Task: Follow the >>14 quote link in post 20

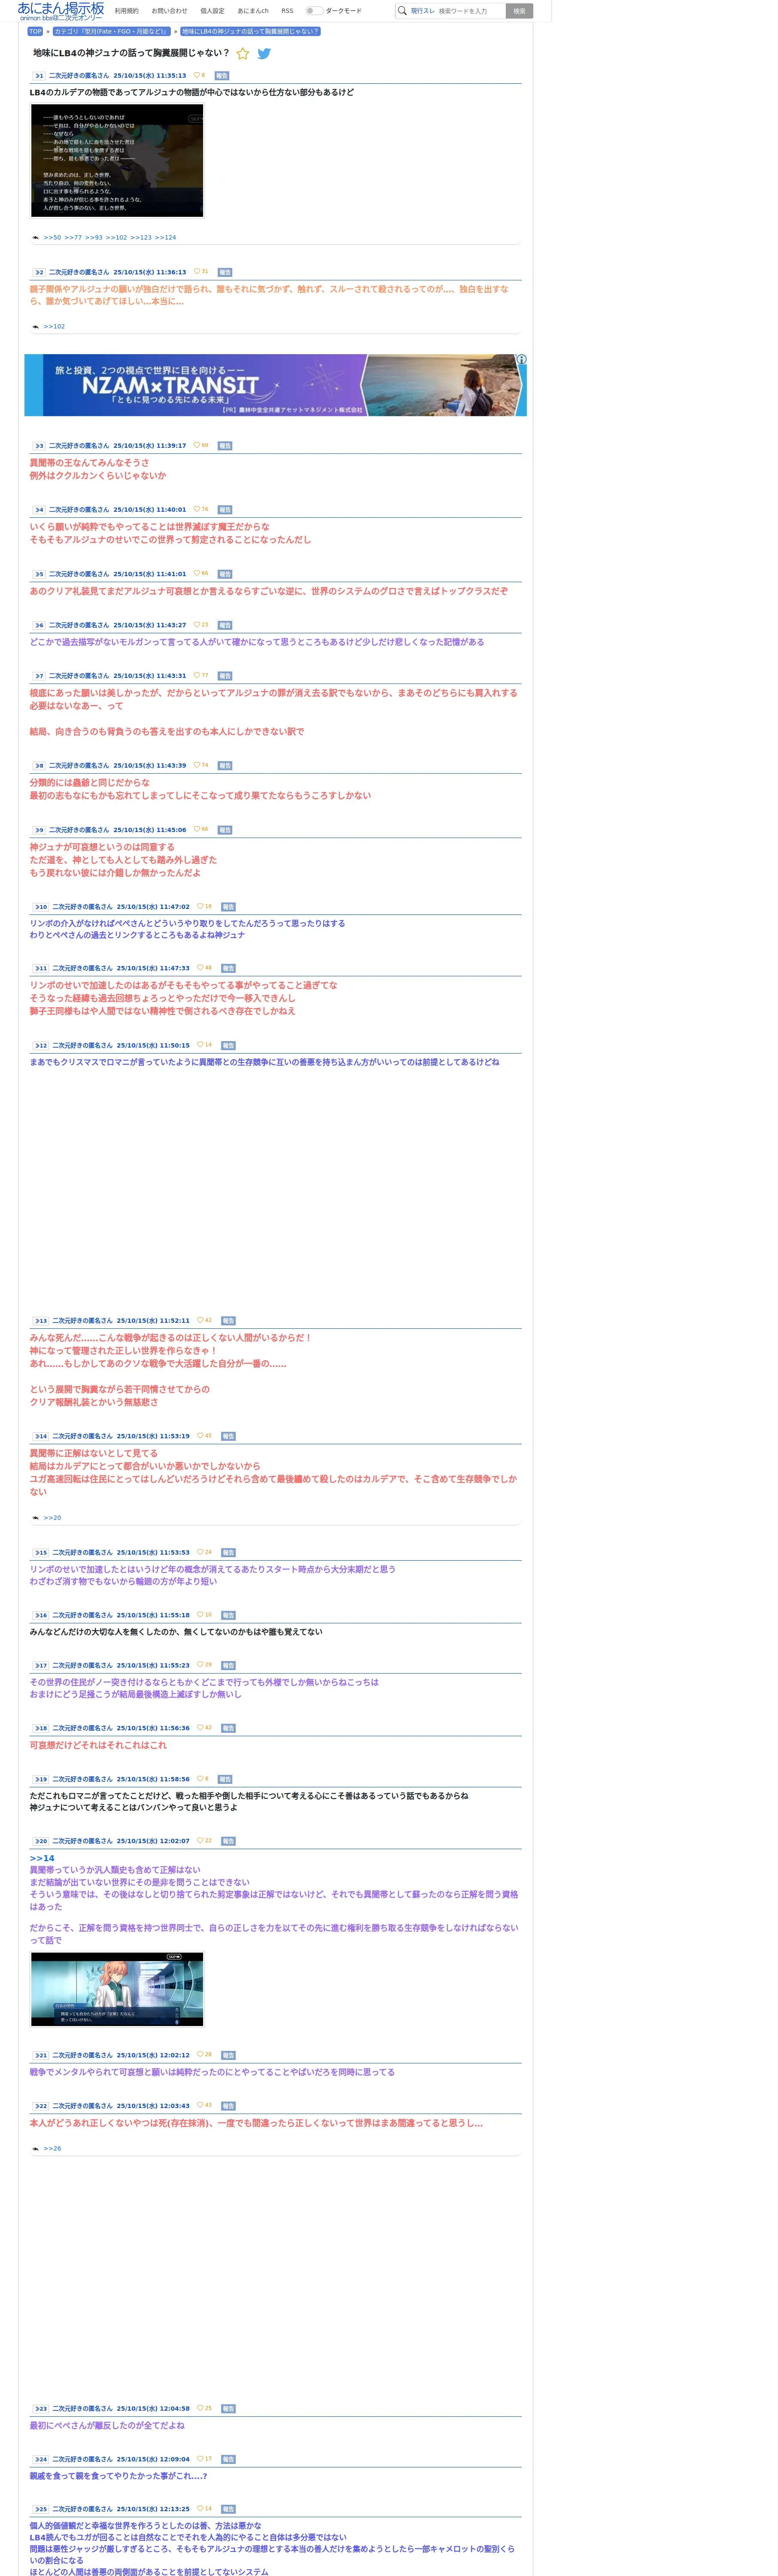Action: pos(42,1858)
